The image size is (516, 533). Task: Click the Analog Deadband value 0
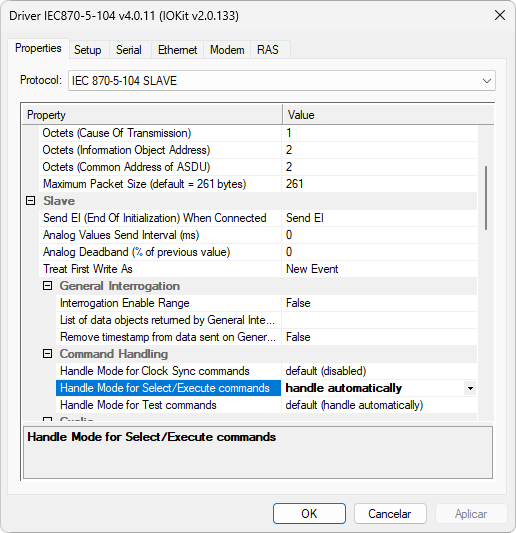pyautogui.click(x=379, y=252)
